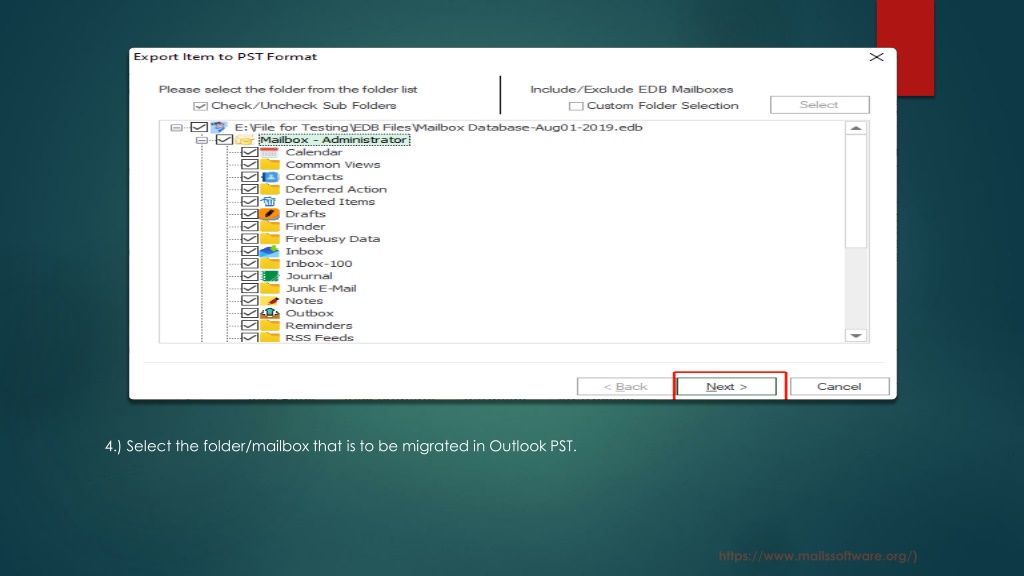This screenshot has height=576, width=1024.
Task: Cancel the export dialog
Action: pos(839,387)
